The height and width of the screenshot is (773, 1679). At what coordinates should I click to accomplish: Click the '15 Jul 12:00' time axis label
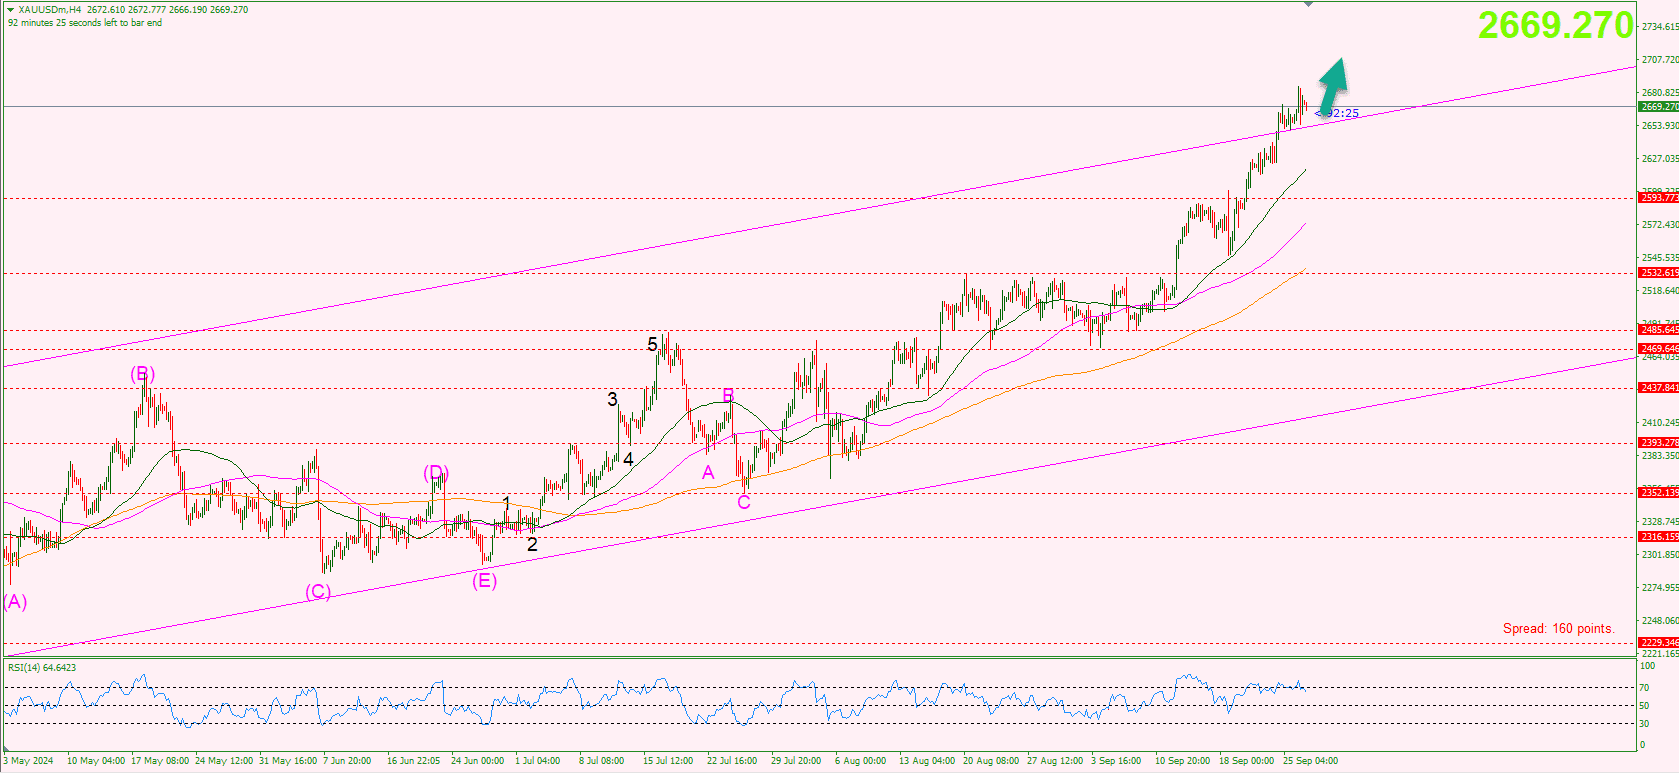click(x=668, y=761)
